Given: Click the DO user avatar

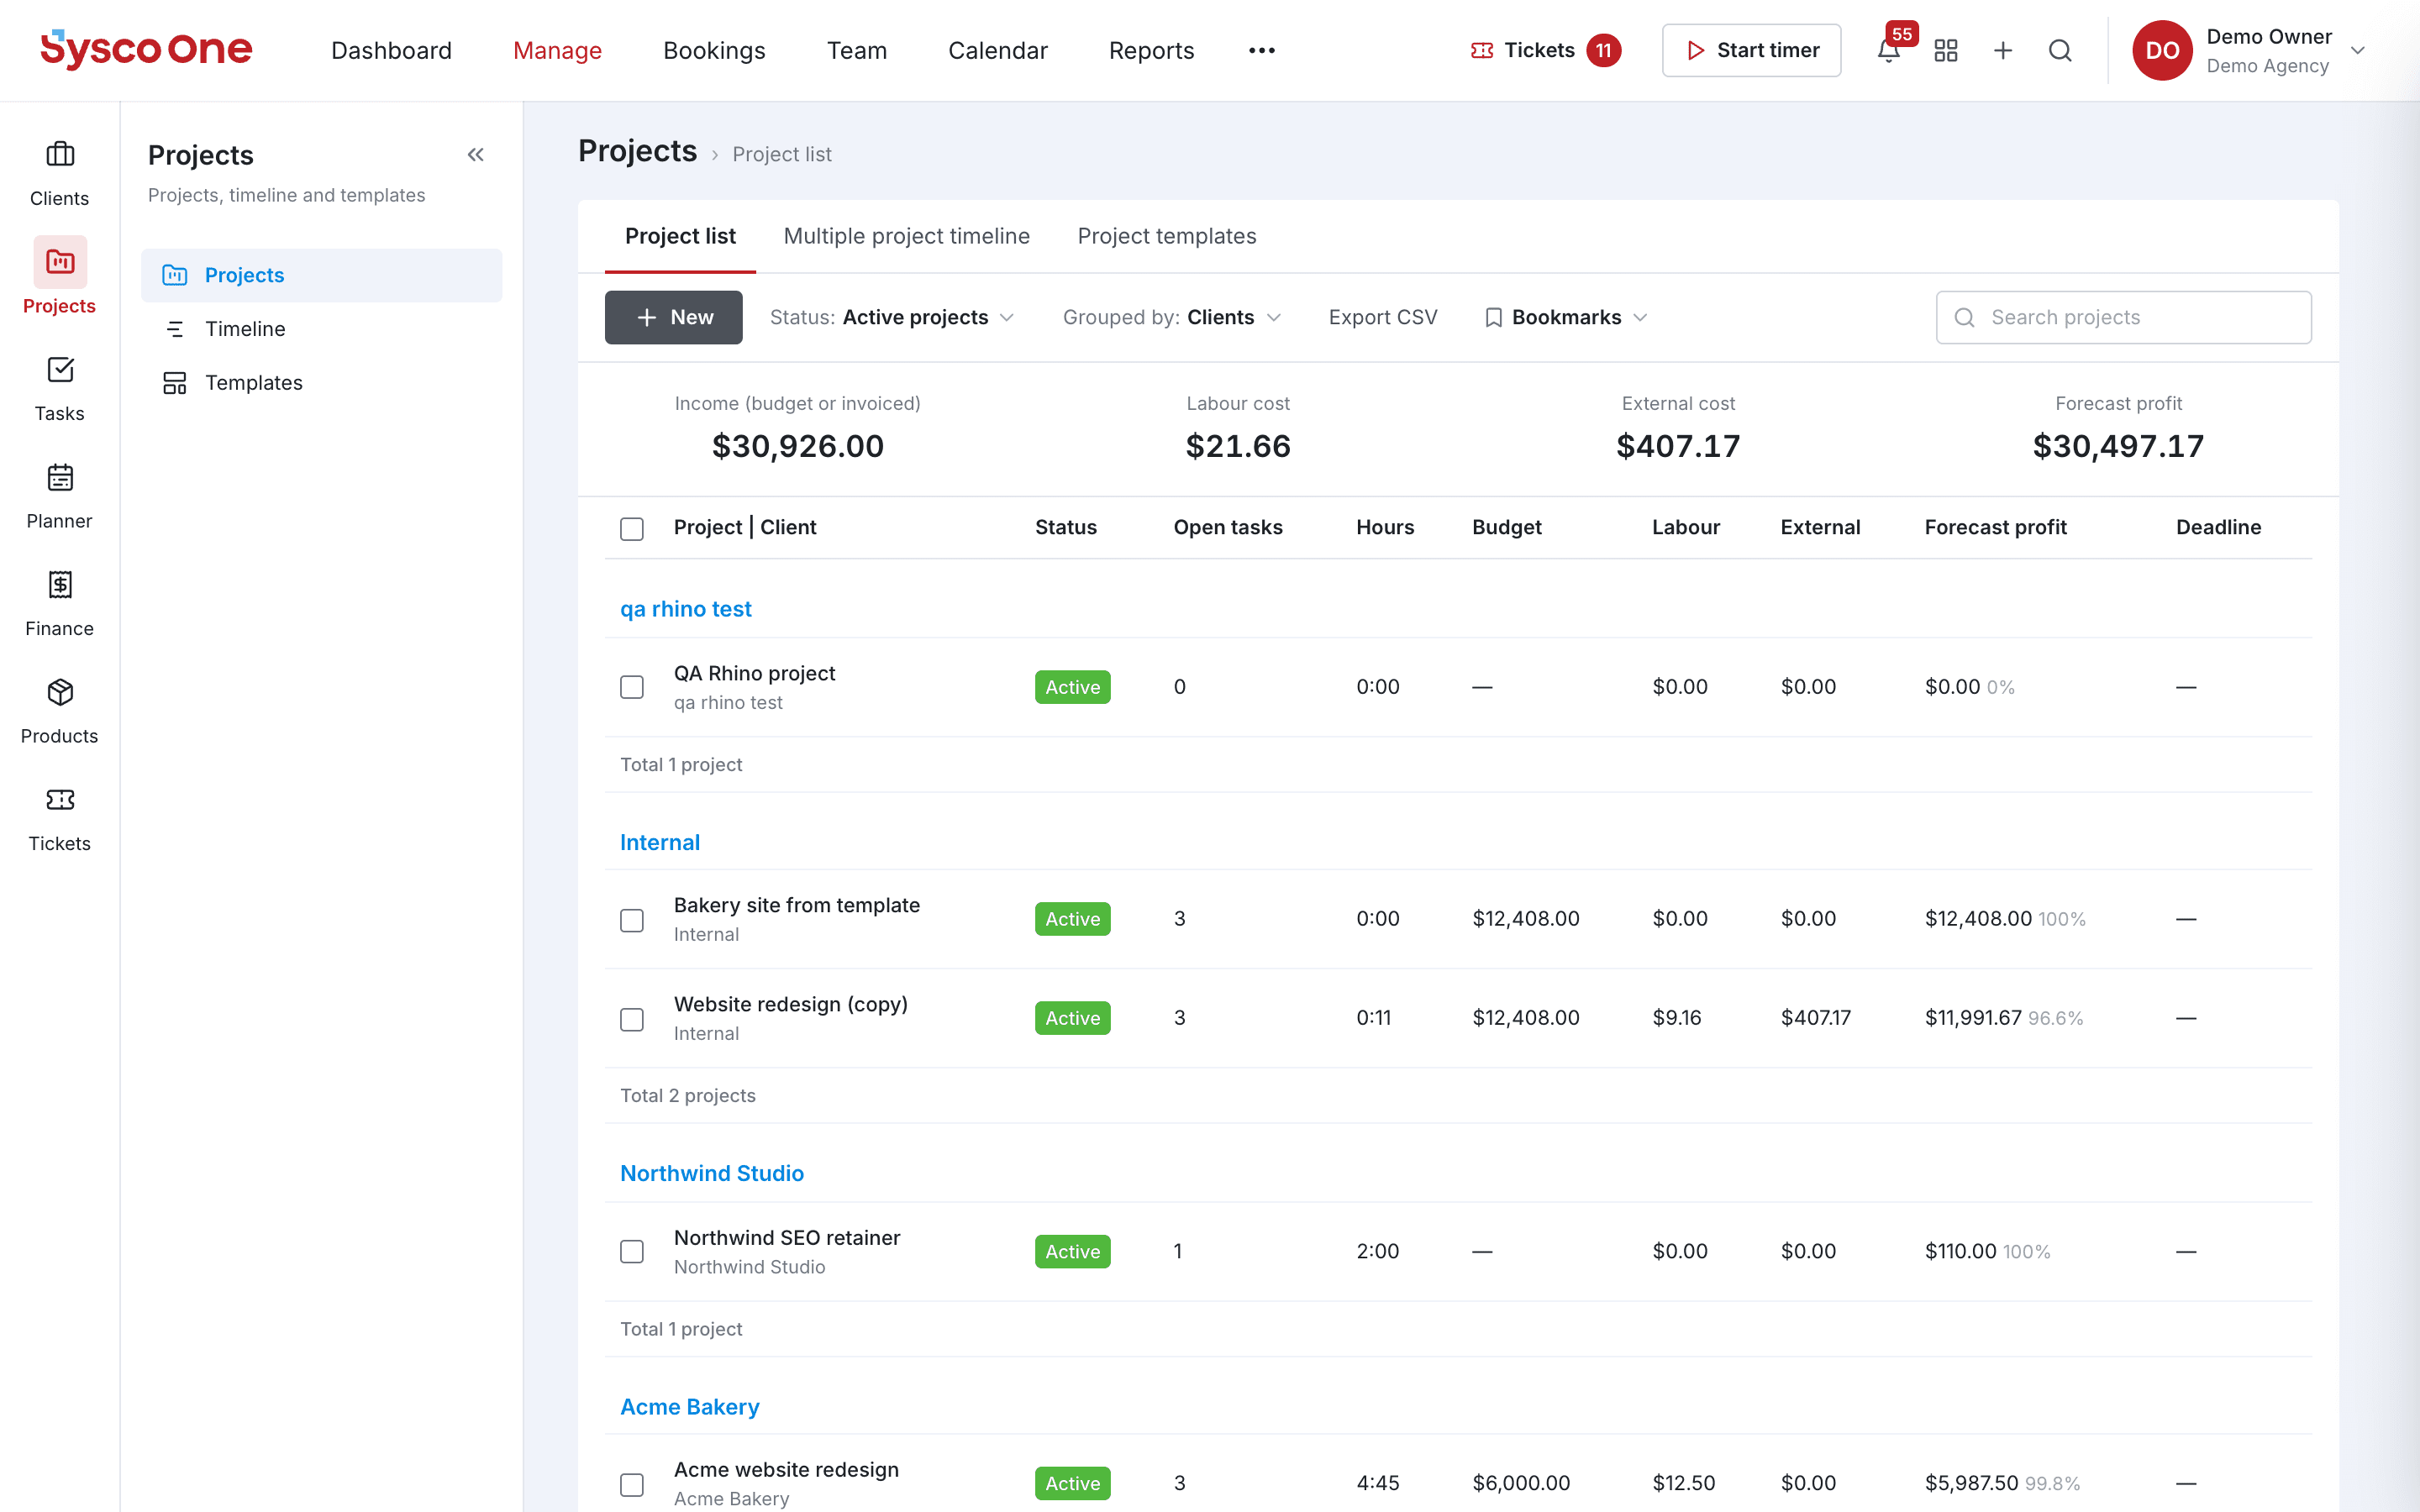Looking at the screenshot, I should [2162, 50].
